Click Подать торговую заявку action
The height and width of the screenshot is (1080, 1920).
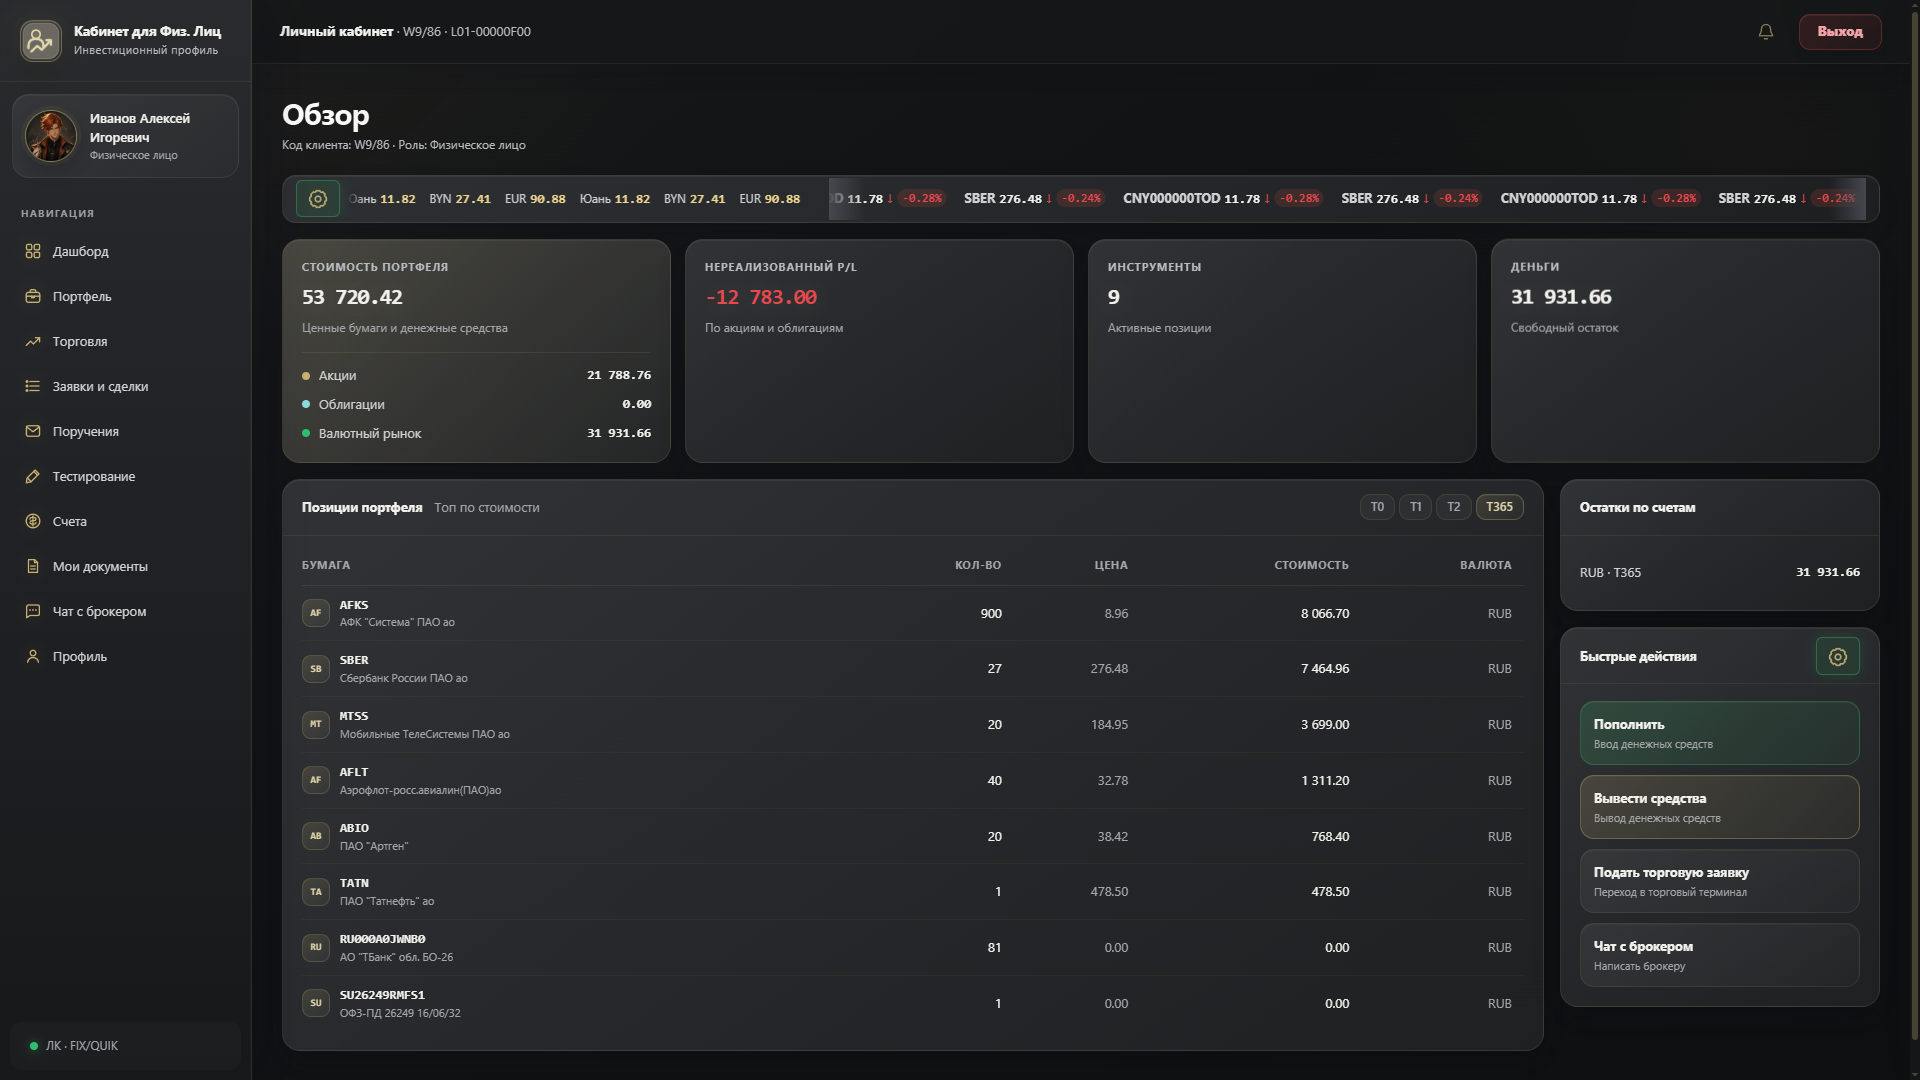click(1720, 881)
